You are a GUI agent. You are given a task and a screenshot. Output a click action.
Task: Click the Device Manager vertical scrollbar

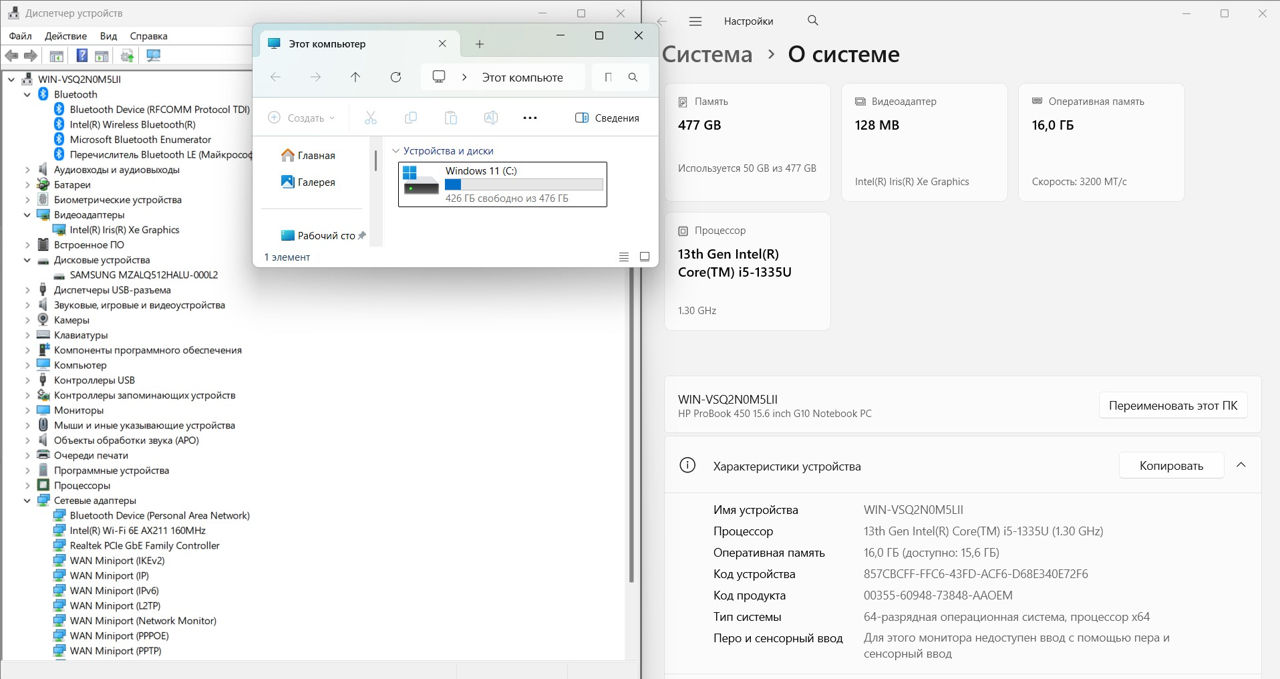pyautogui.click(x=631, y=420)
